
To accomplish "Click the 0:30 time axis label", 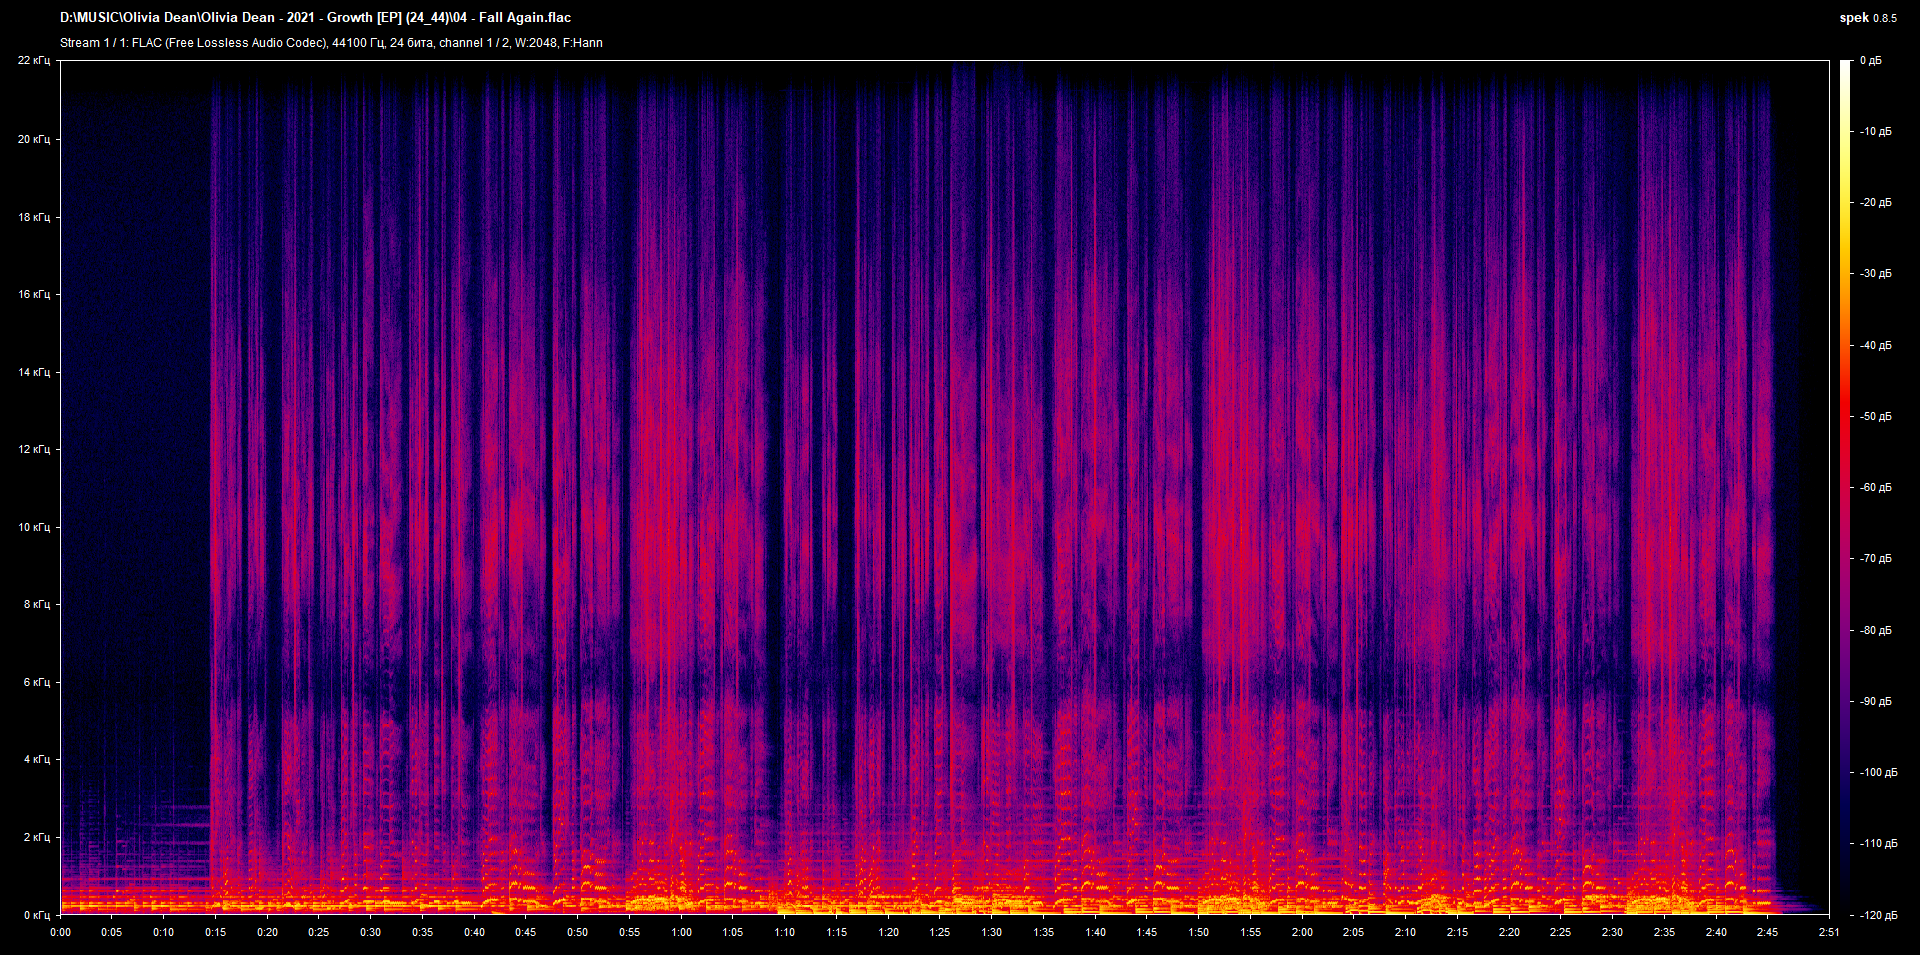I will 371,932.
